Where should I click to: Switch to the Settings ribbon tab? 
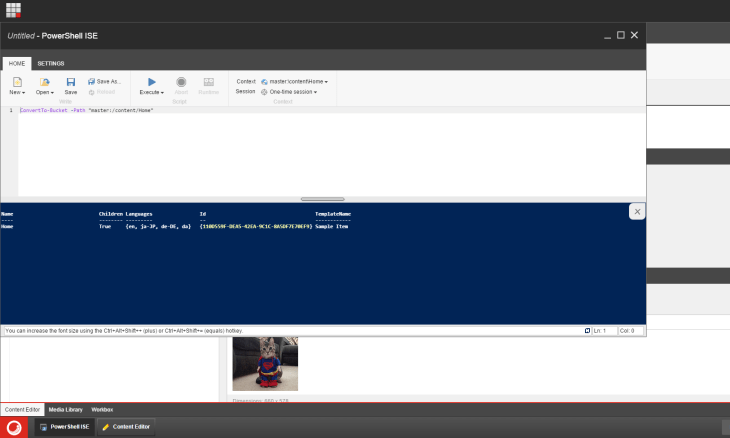tap(50, 63)
